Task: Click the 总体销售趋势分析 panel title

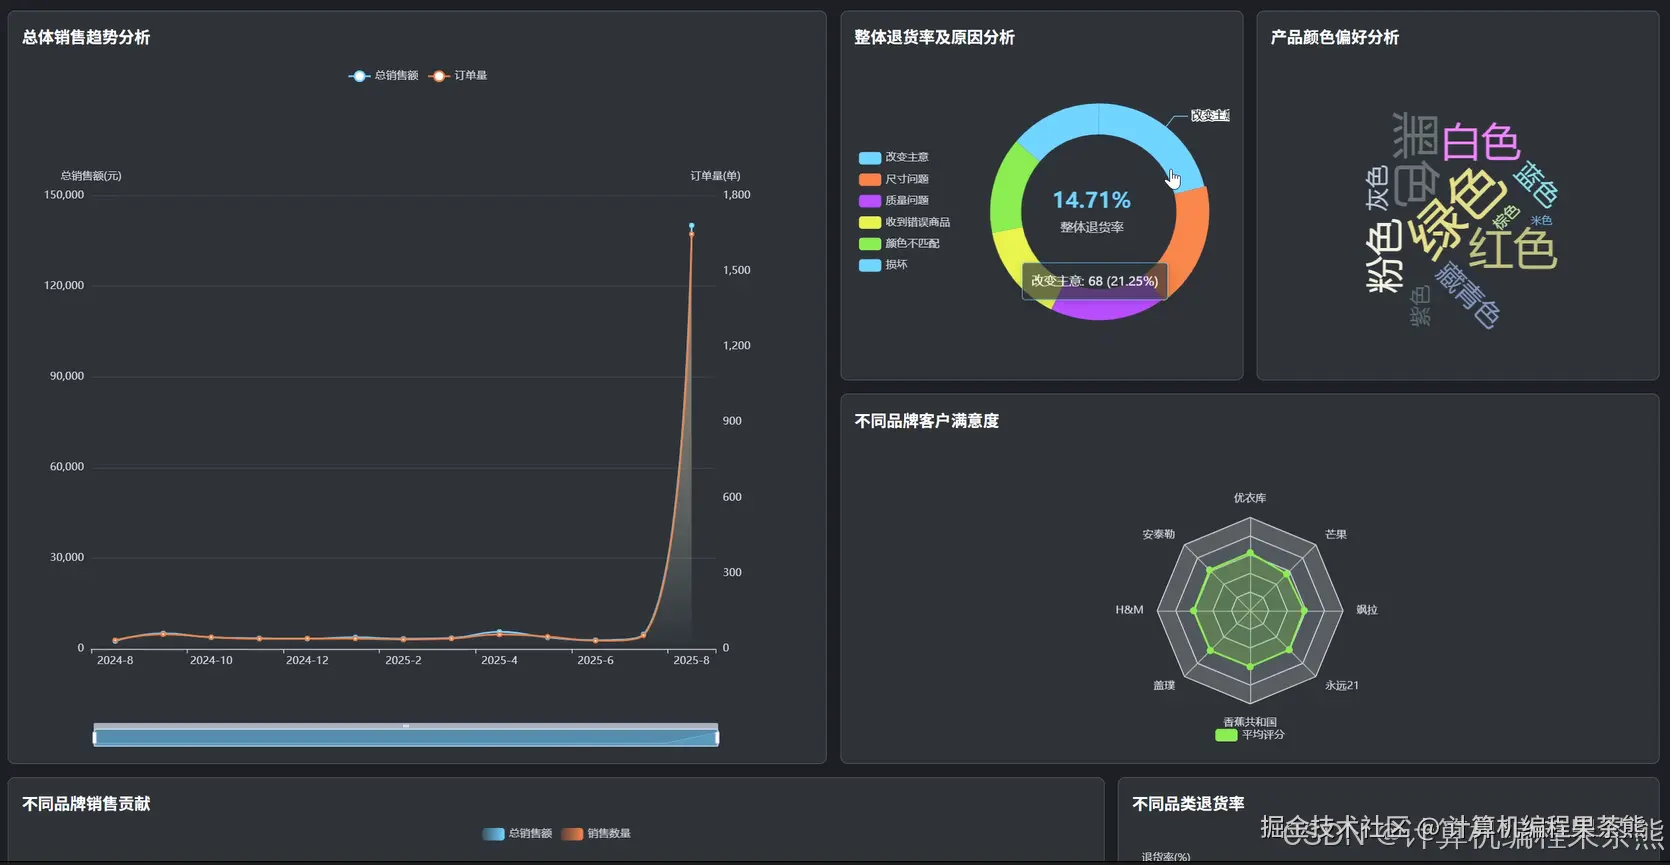Action: click(x=86, y=37)
